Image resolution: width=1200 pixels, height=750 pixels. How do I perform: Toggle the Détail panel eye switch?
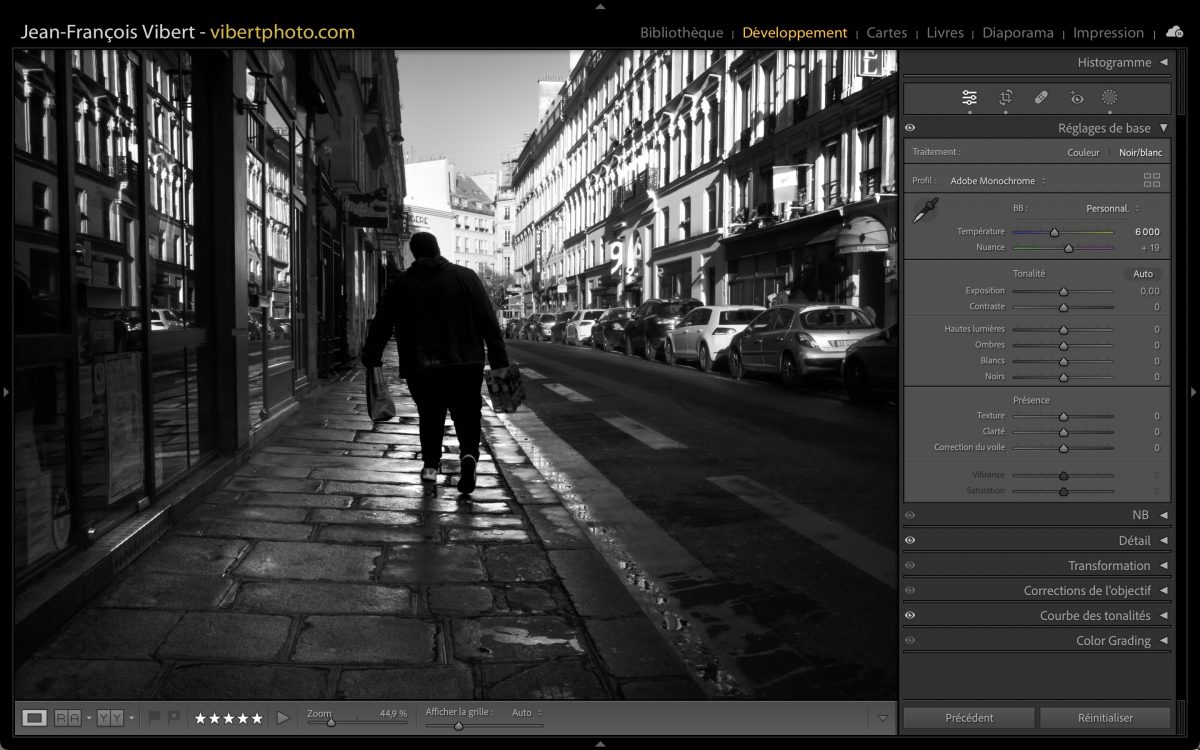pyautogui.click(x=910, y=540)
